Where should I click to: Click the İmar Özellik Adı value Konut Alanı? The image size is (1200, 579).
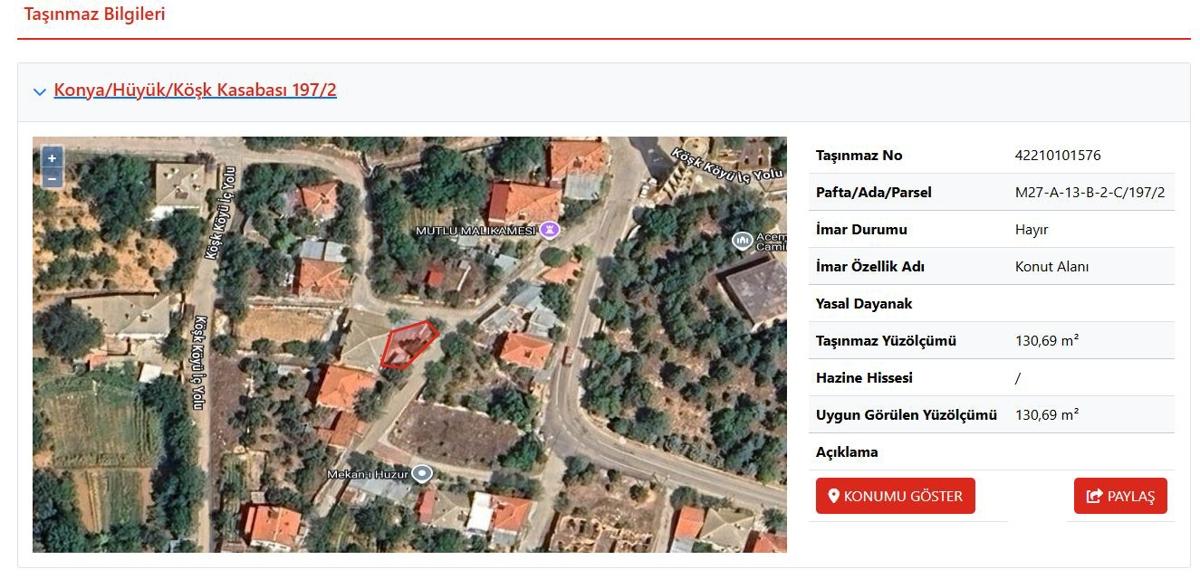point(1051,266)
